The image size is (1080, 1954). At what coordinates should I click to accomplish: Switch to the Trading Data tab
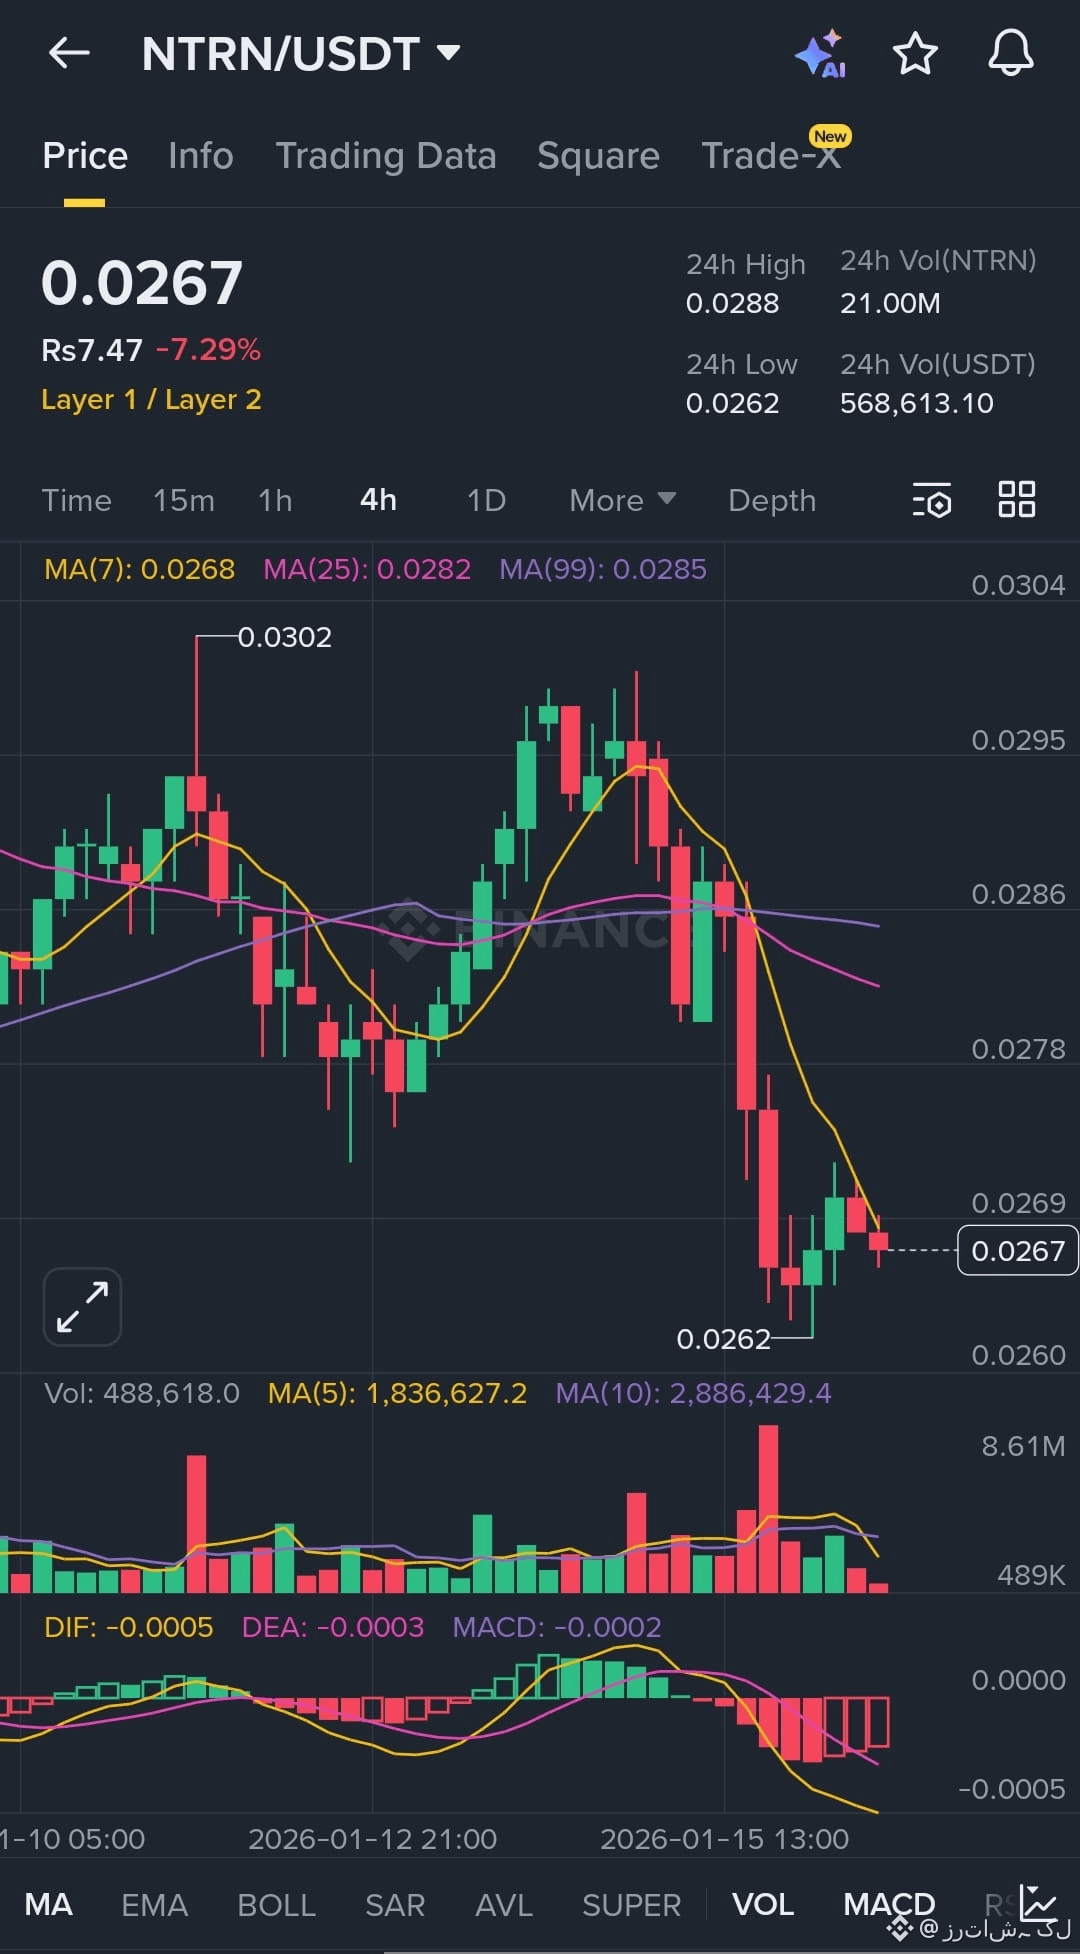[386, 156]
